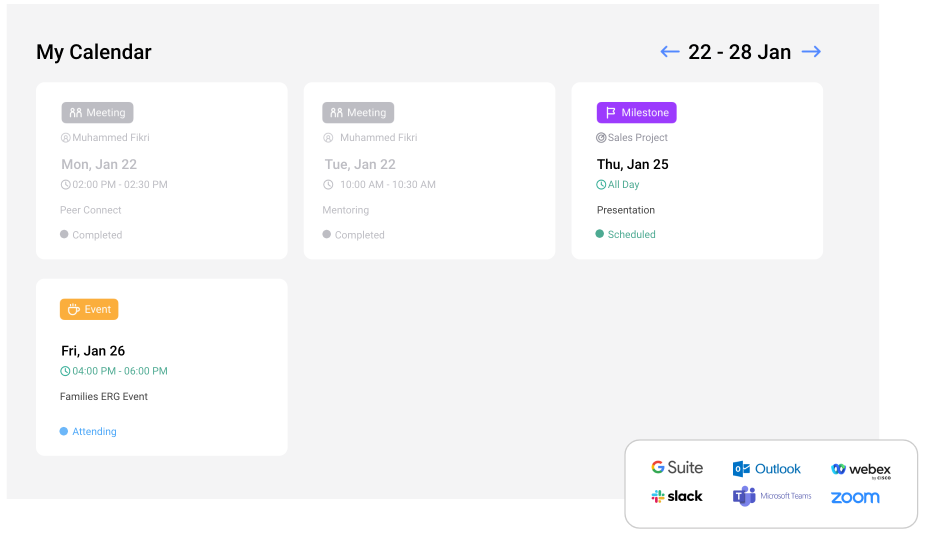The width and height of the screenshot is (926, 534).
Task: Open the Sales Project link
Action: pyautogui.click(x=637, y=138)
